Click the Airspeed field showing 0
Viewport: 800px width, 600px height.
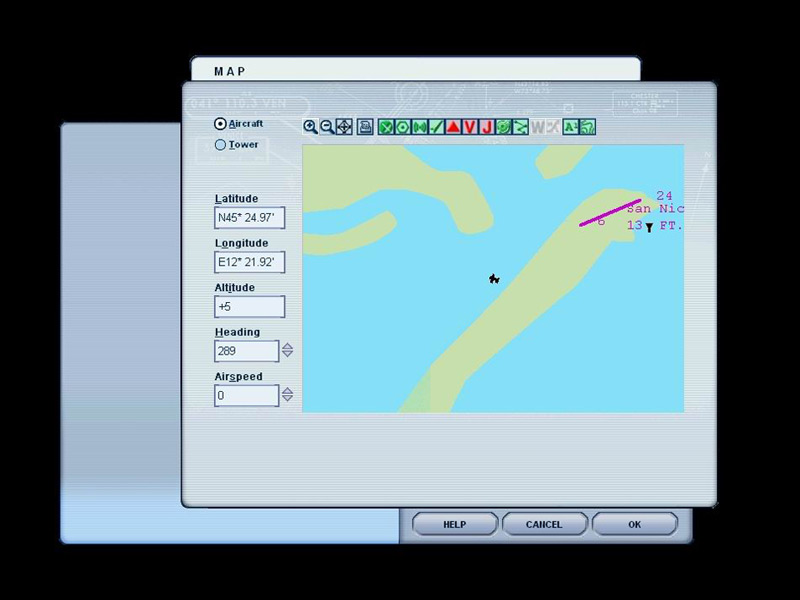(x=246, y=395)
